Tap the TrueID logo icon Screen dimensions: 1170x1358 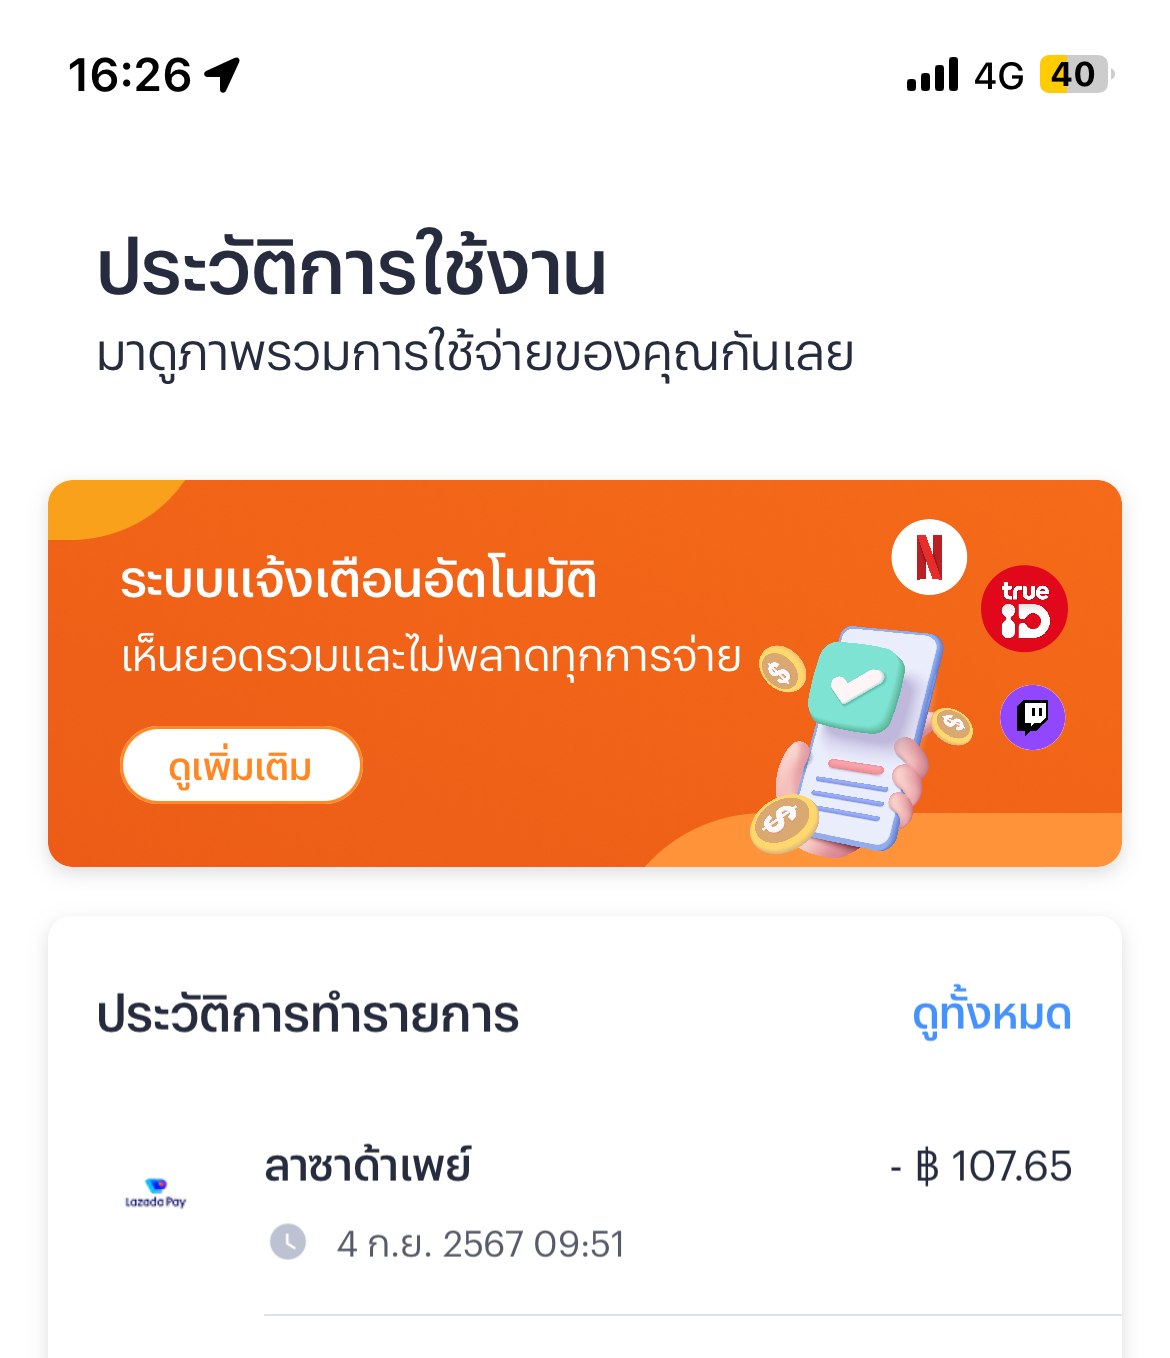(1024, 609)
